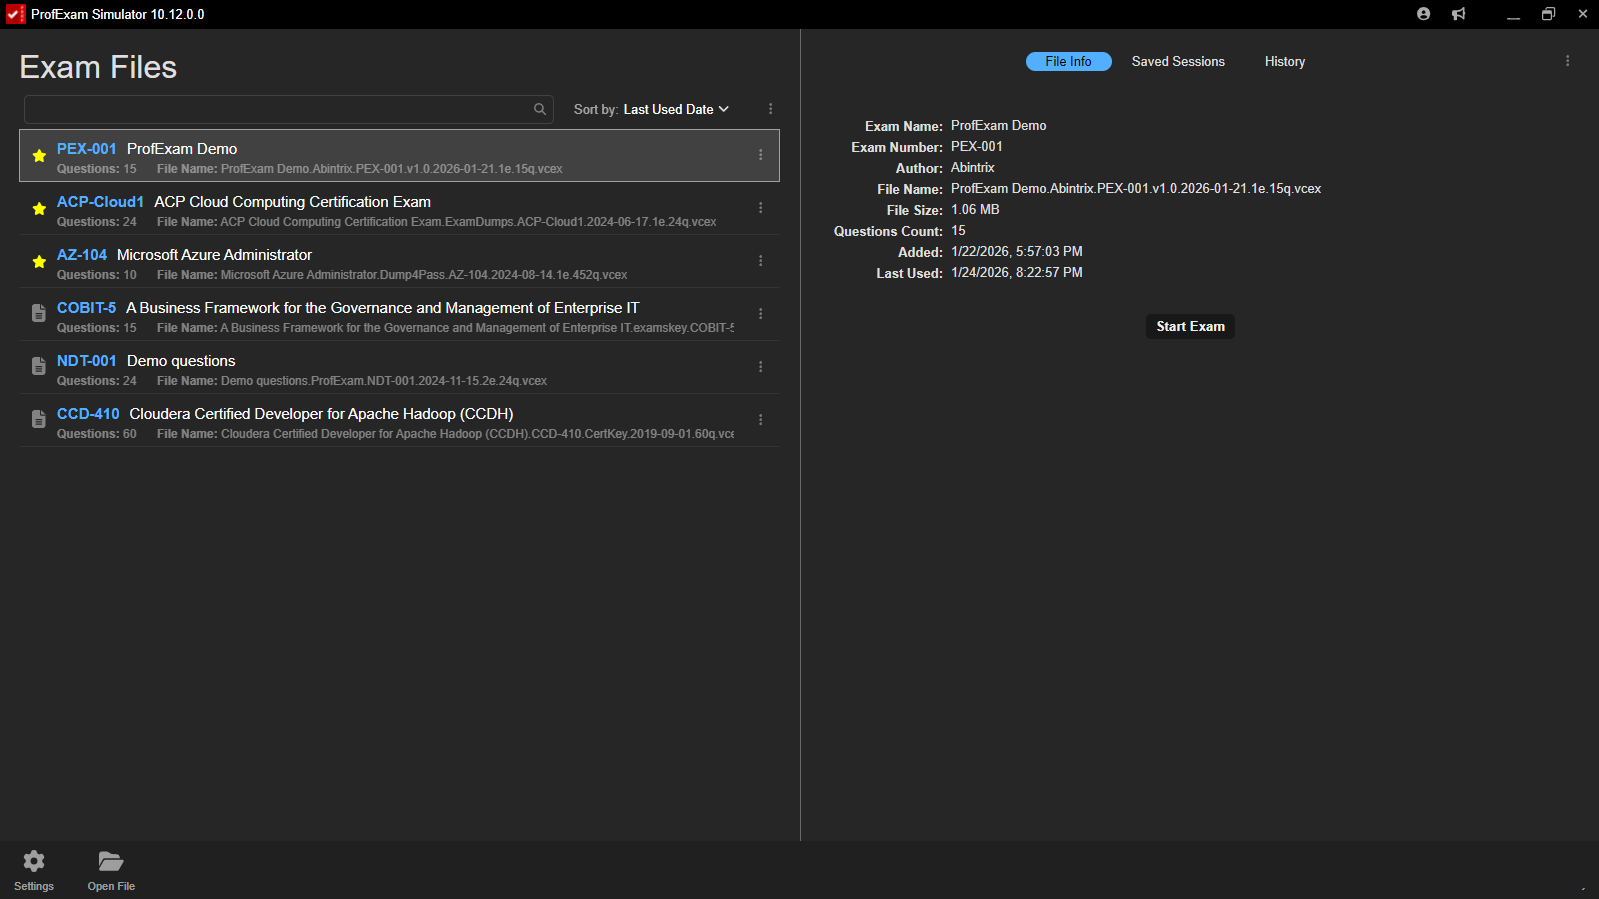The height and width of the screenshot is (899, 1599).
Task: Switch to the File Info tab
Action: (1068, 62)
